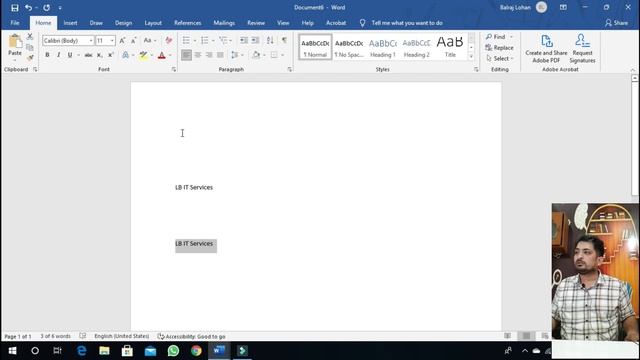Show or hide paragraph marks
The width and height of the screenshot is (640, 360).
284,40
